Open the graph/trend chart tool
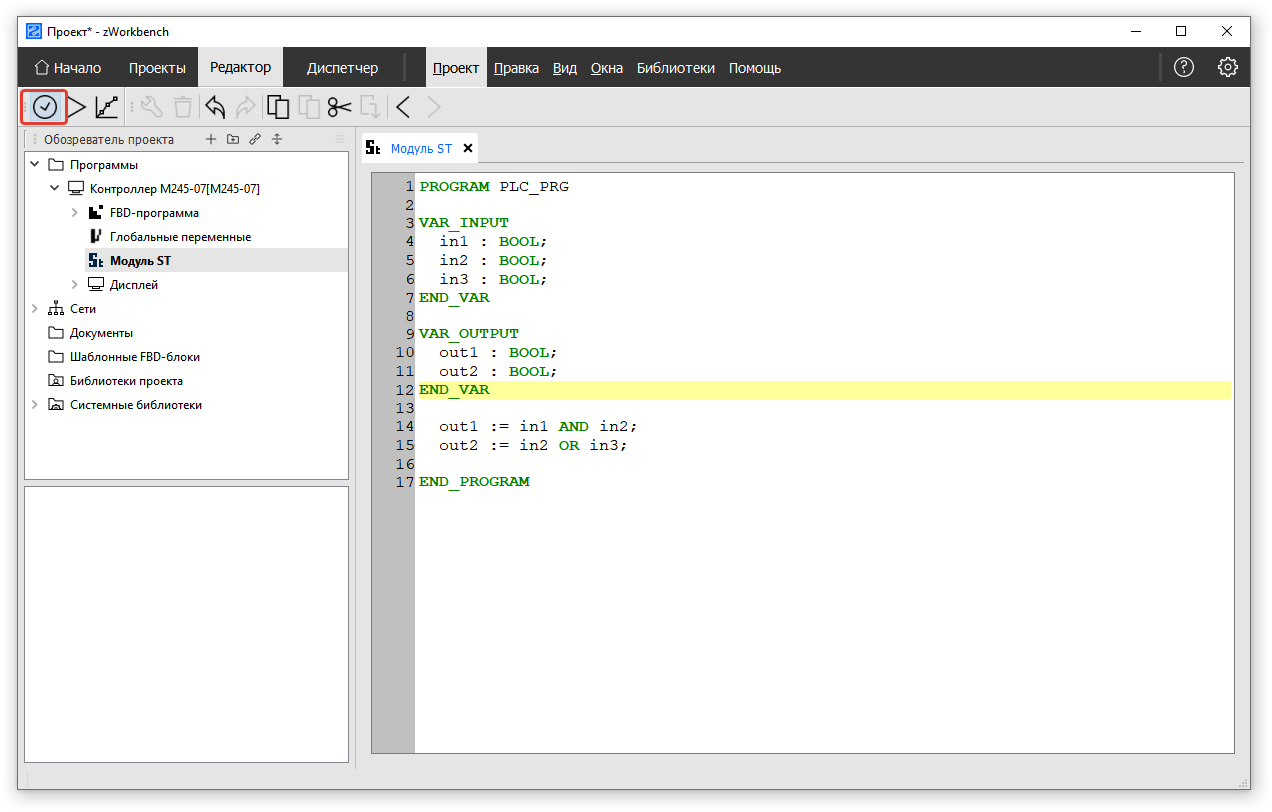The height and width of the screenshot is (812, 1272). click(107, 107)
